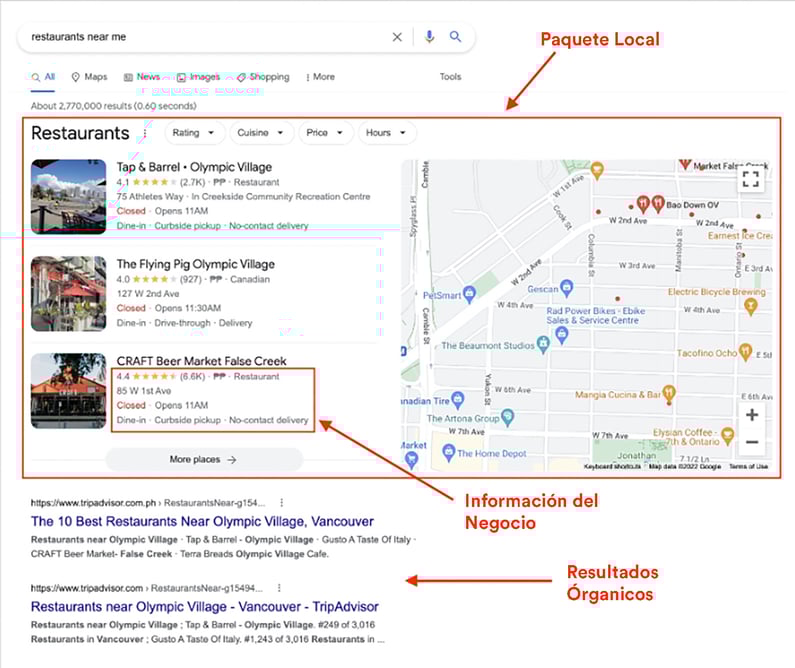Zoom in the map with plus

[752, 415]
